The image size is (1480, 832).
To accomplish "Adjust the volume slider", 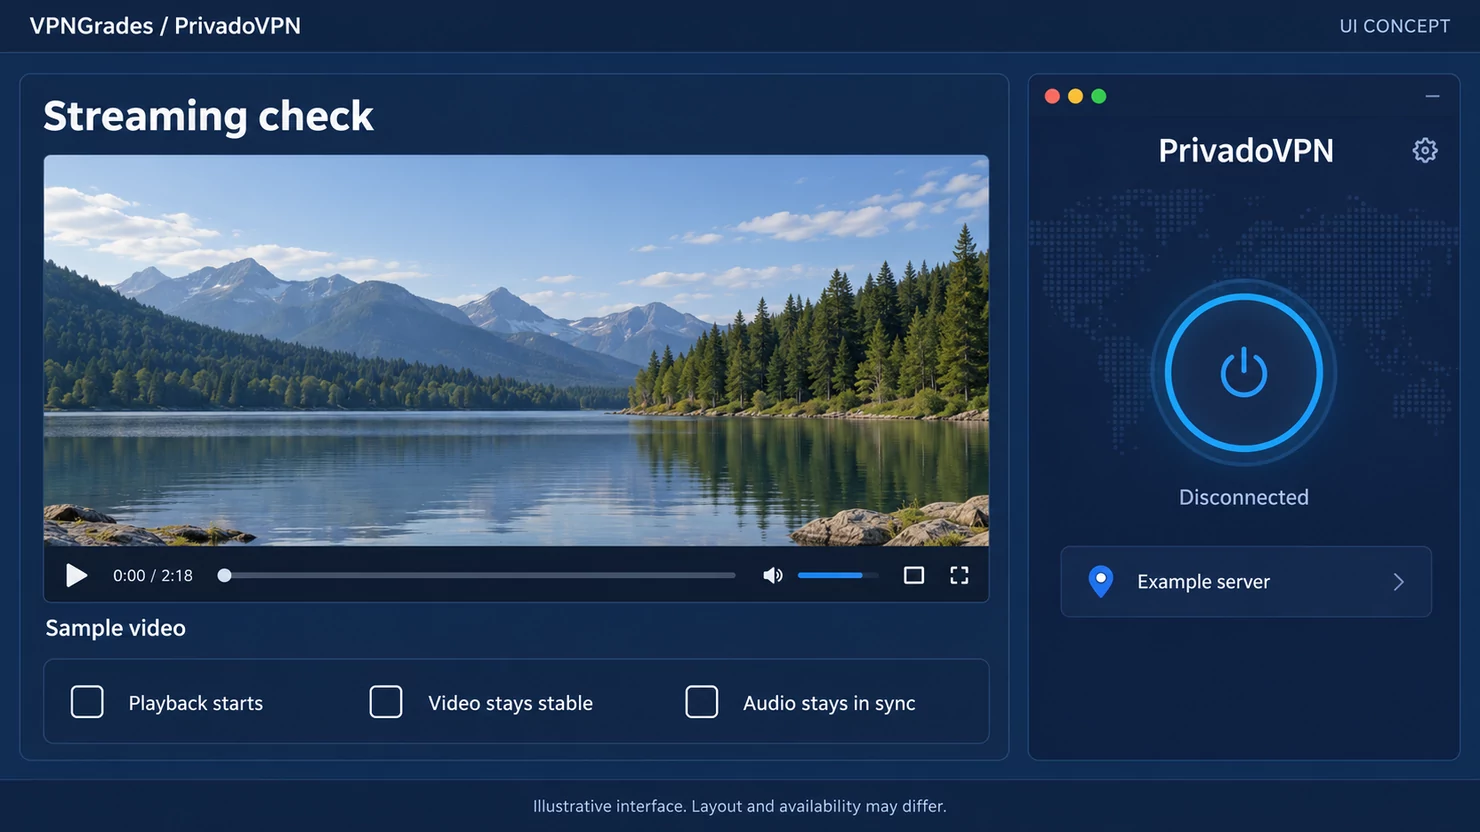I will (838, 575).
